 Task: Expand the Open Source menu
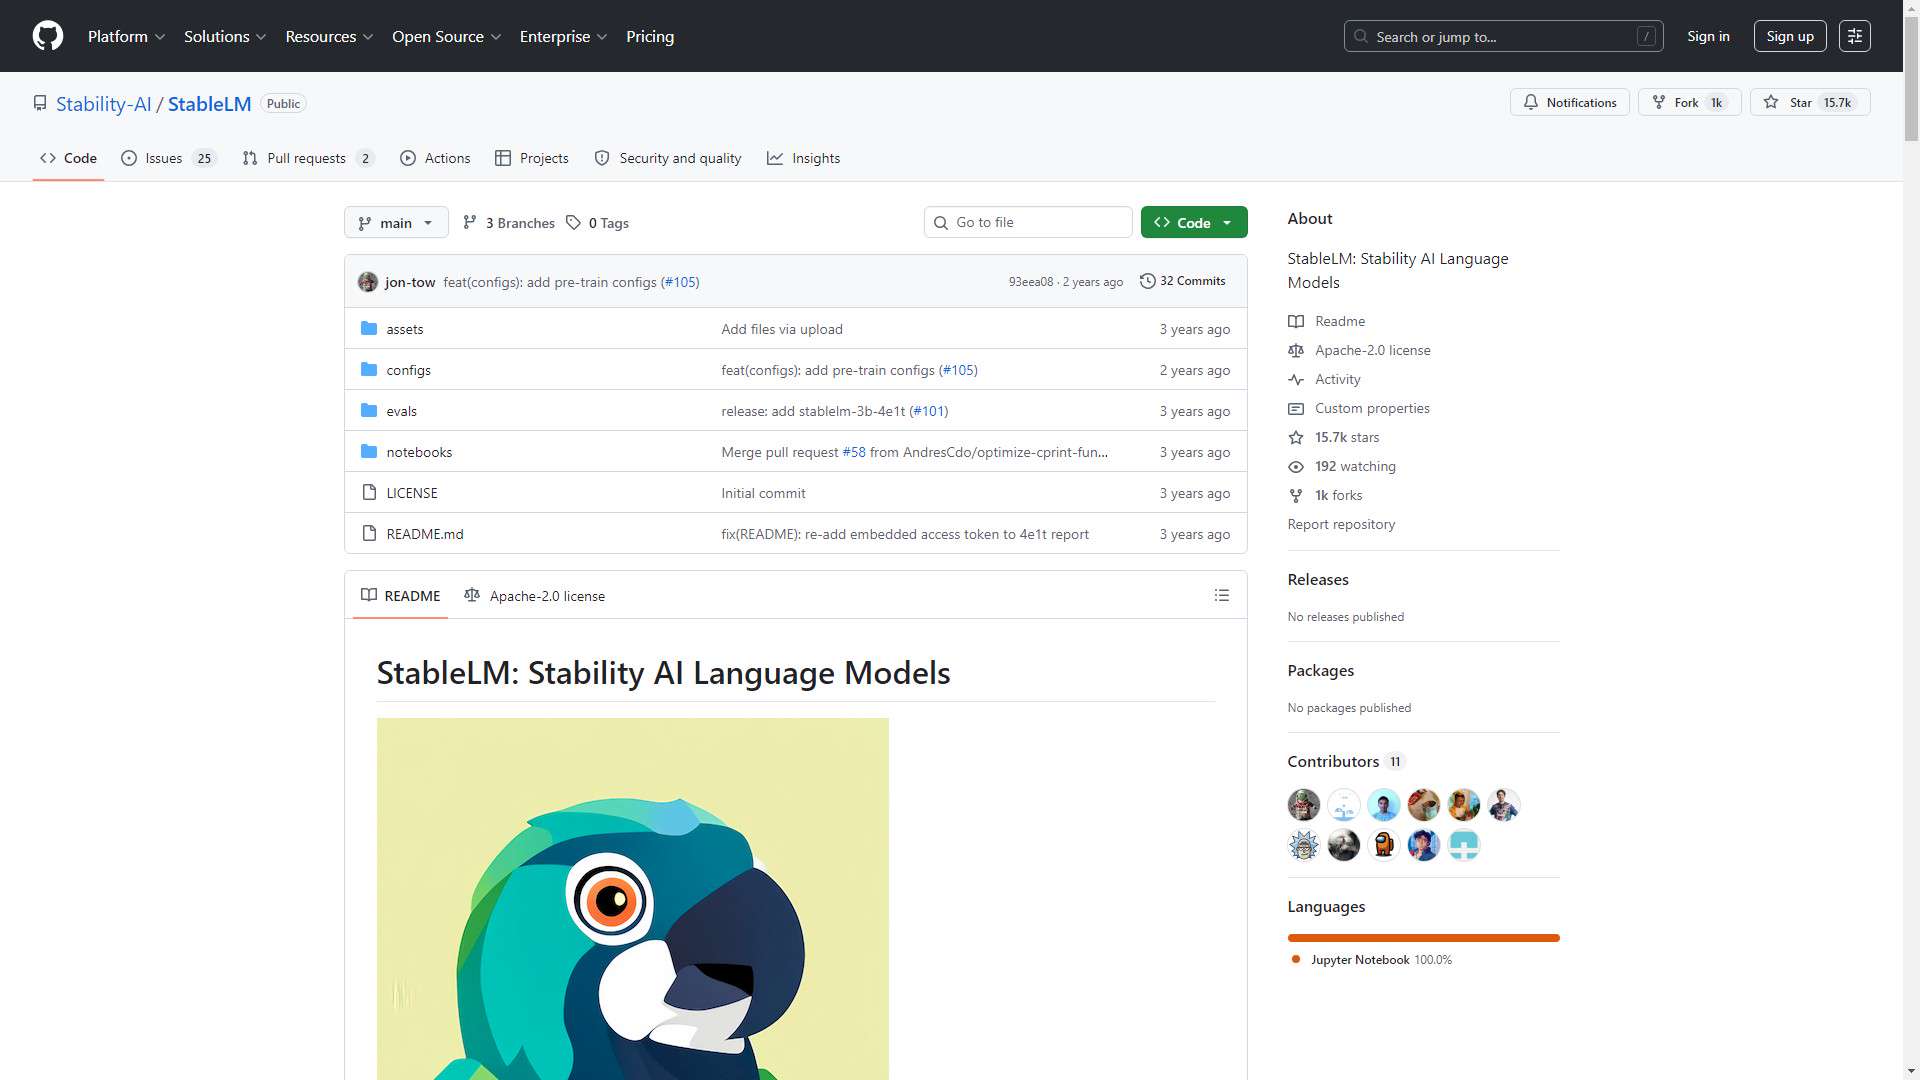446,36
